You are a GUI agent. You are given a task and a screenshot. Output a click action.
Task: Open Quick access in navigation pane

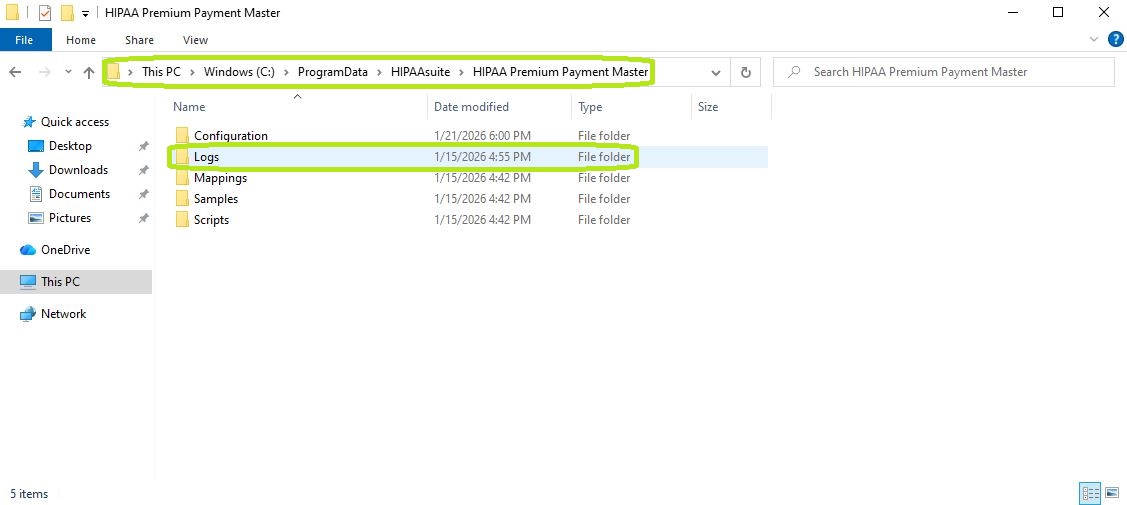pyautogui.click(x=75, y=122)
